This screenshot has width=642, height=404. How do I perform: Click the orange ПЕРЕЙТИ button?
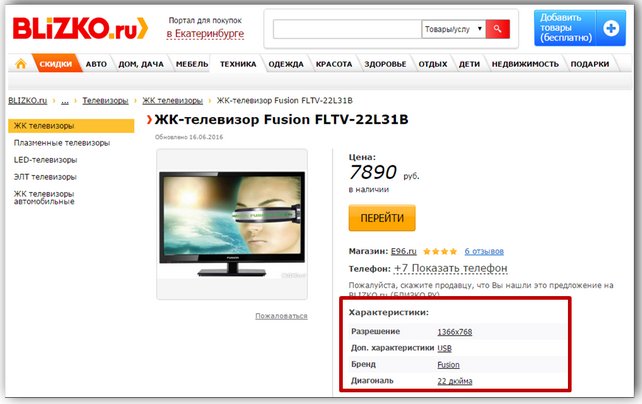[x=382, y=218]
